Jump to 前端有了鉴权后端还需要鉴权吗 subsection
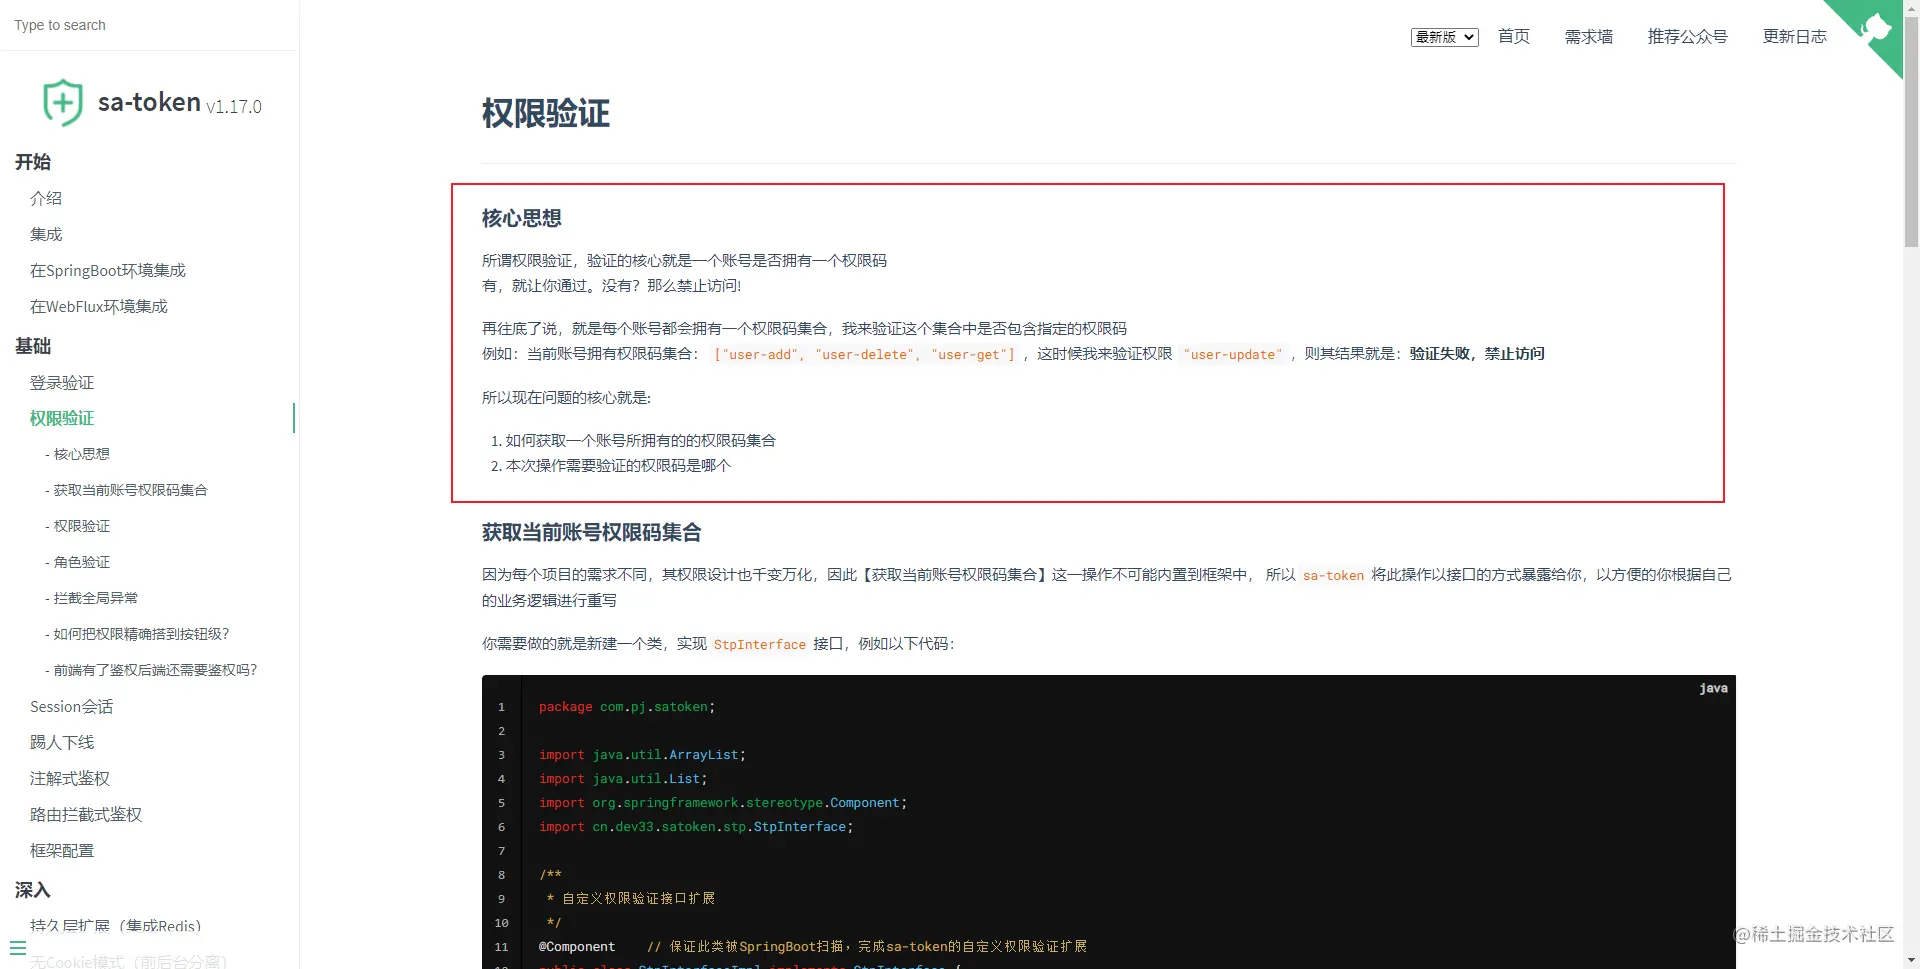Image resolution: width=1920 pixels, height=969 pixels. tap(151, 670)
